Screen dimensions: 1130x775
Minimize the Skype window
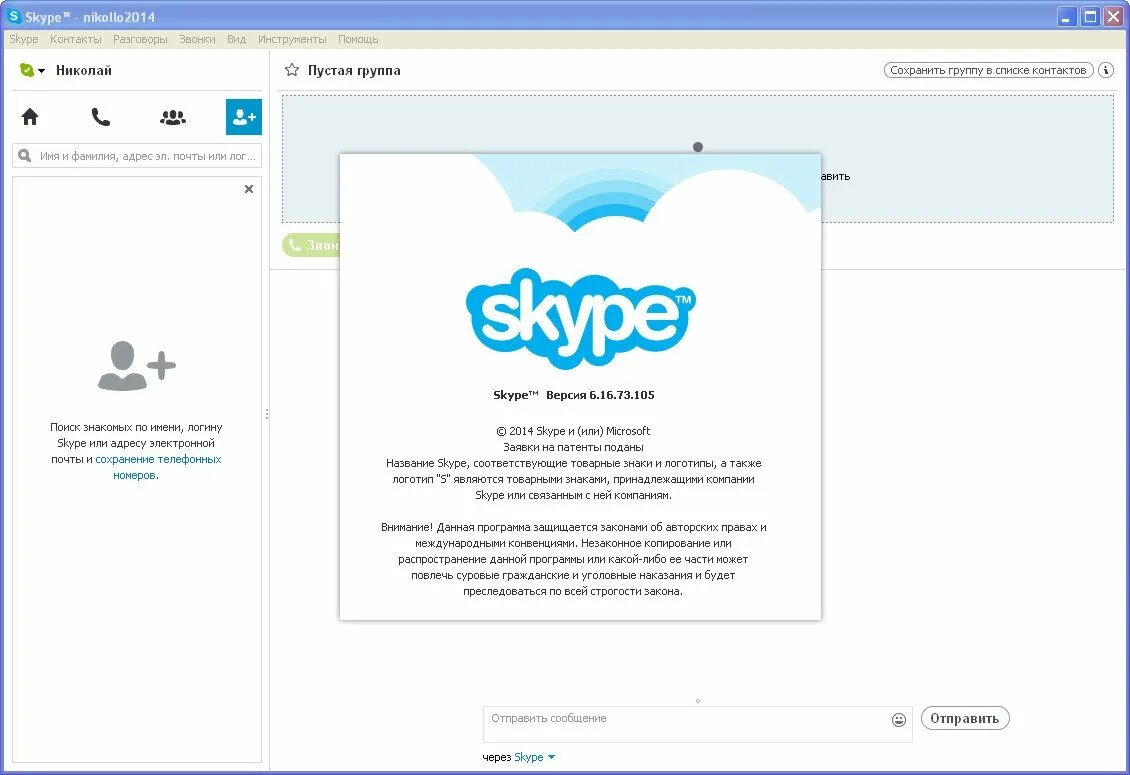[x=1067, y=17]
